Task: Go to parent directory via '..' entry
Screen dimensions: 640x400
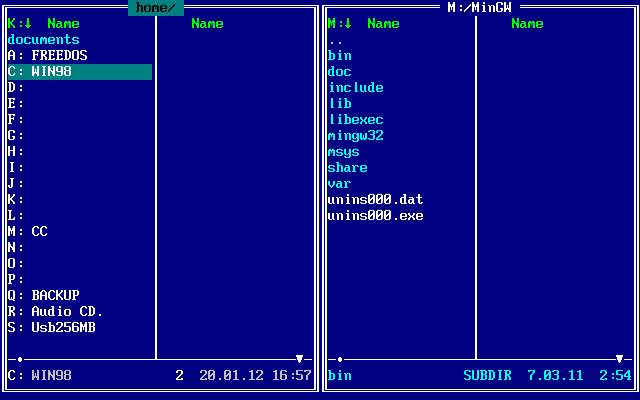Action: [x=336, y=40]
